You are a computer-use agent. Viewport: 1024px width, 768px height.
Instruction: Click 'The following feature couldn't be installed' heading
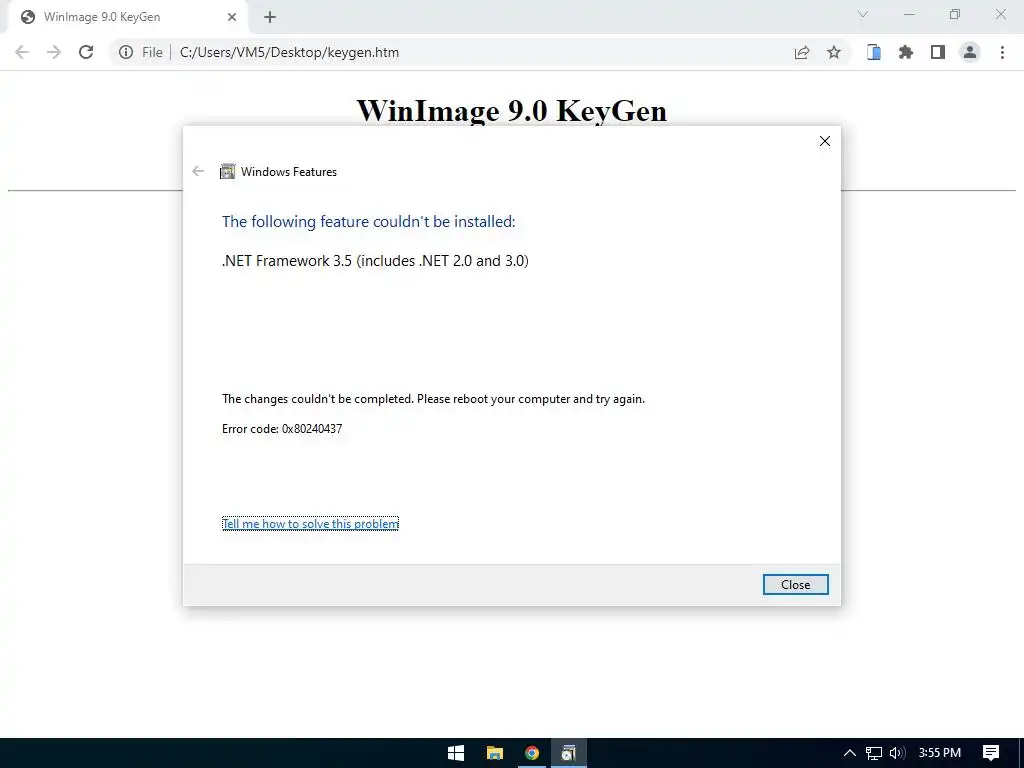click(368, 222)
